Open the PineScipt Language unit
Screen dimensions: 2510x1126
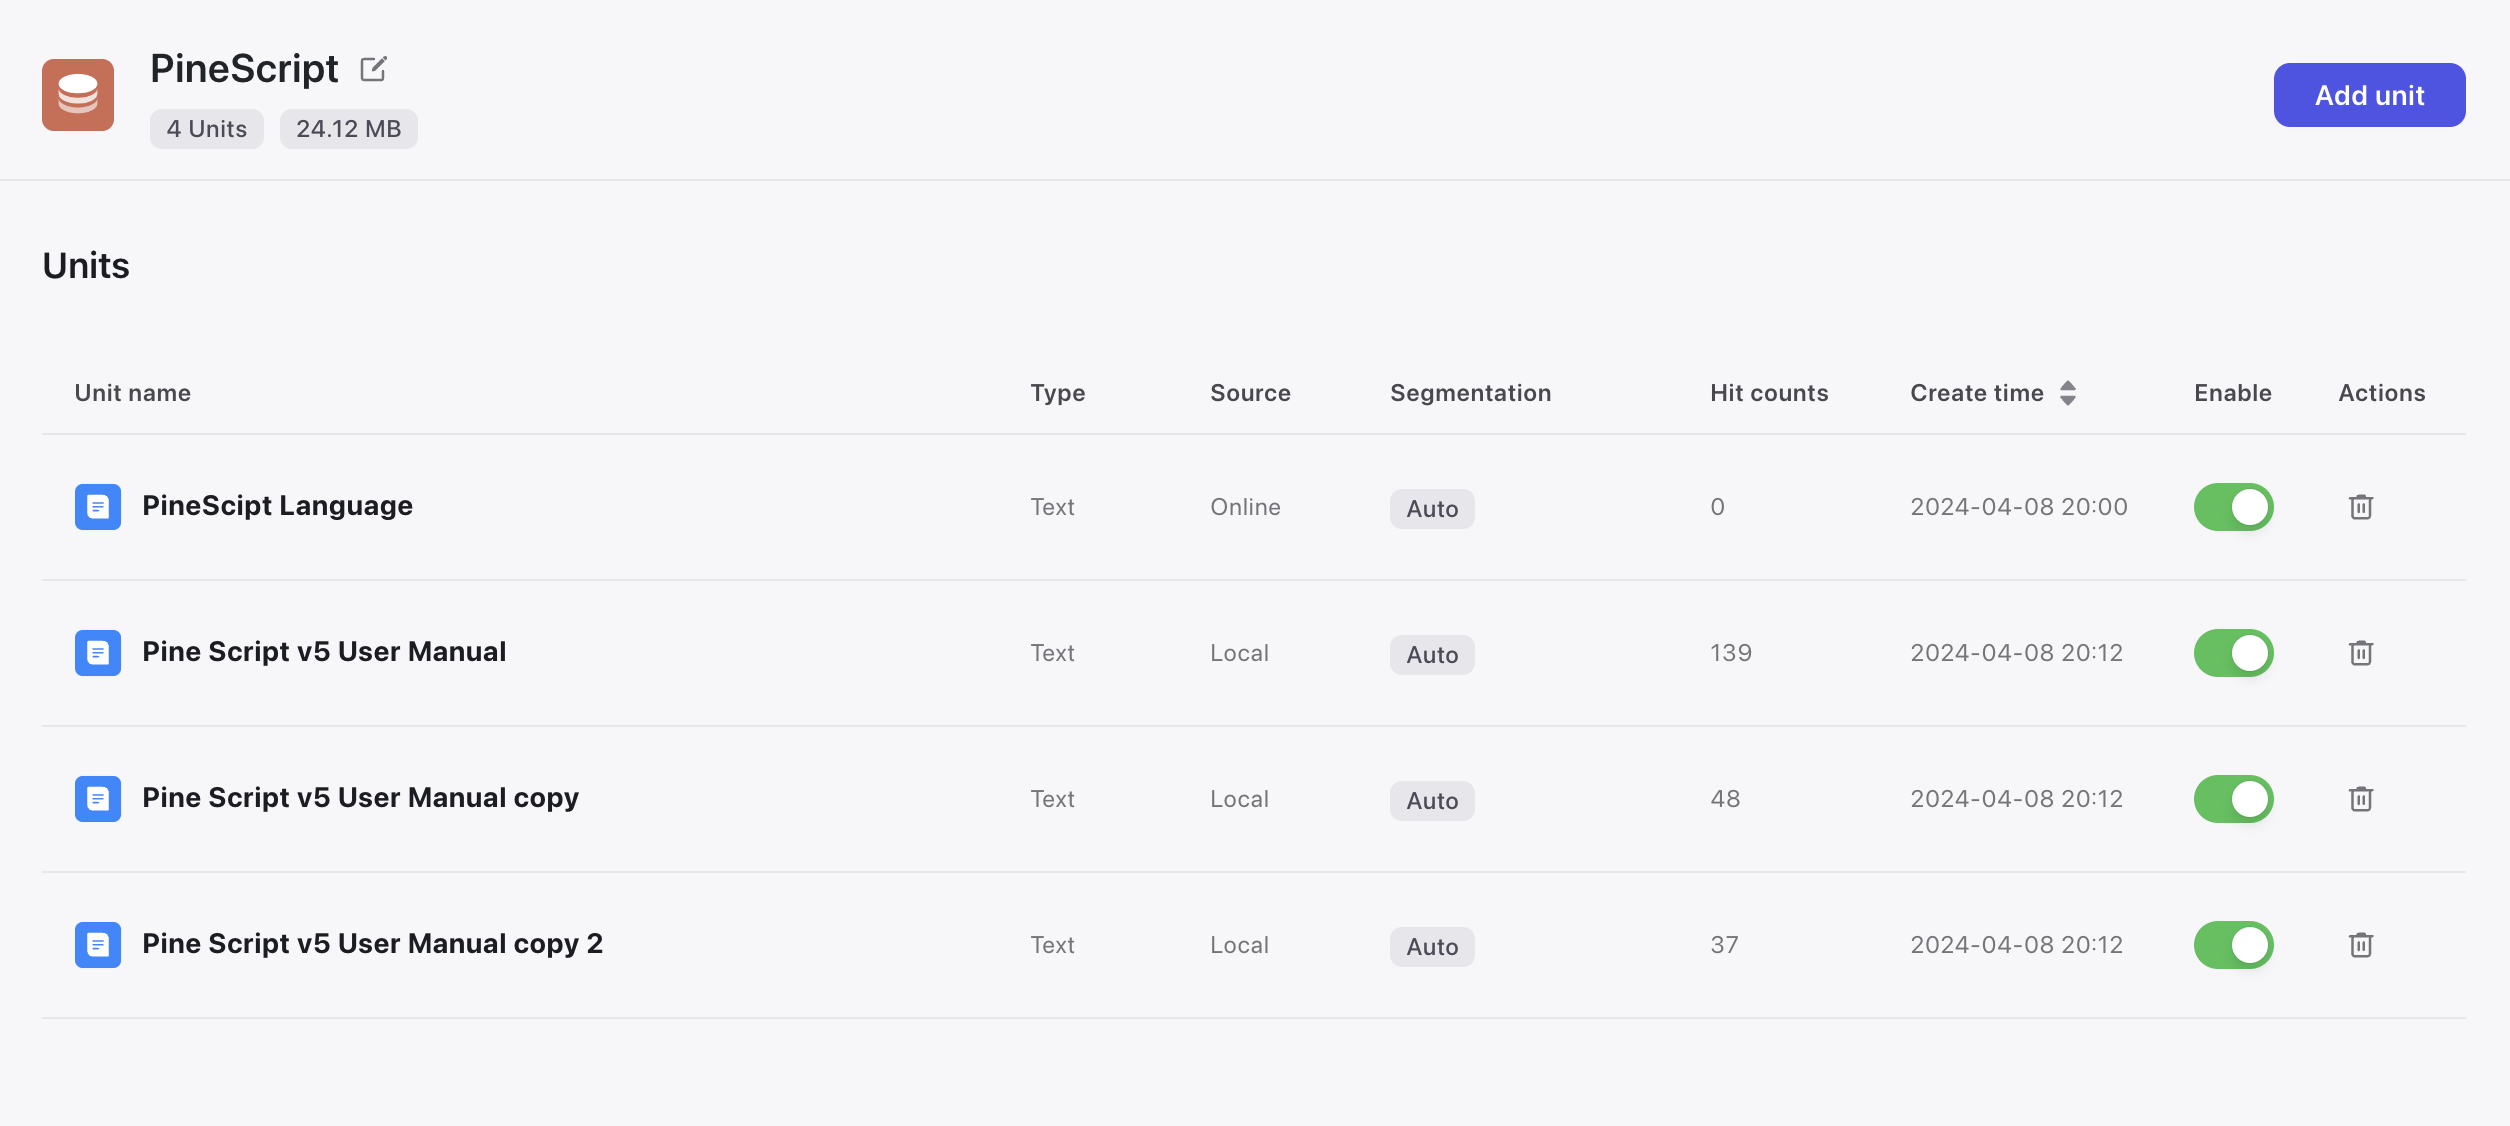277,506
